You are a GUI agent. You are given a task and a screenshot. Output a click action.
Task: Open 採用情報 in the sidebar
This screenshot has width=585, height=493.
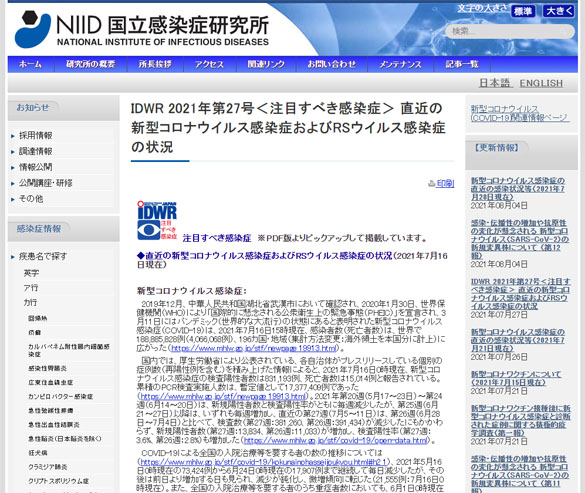coord(35,135)
